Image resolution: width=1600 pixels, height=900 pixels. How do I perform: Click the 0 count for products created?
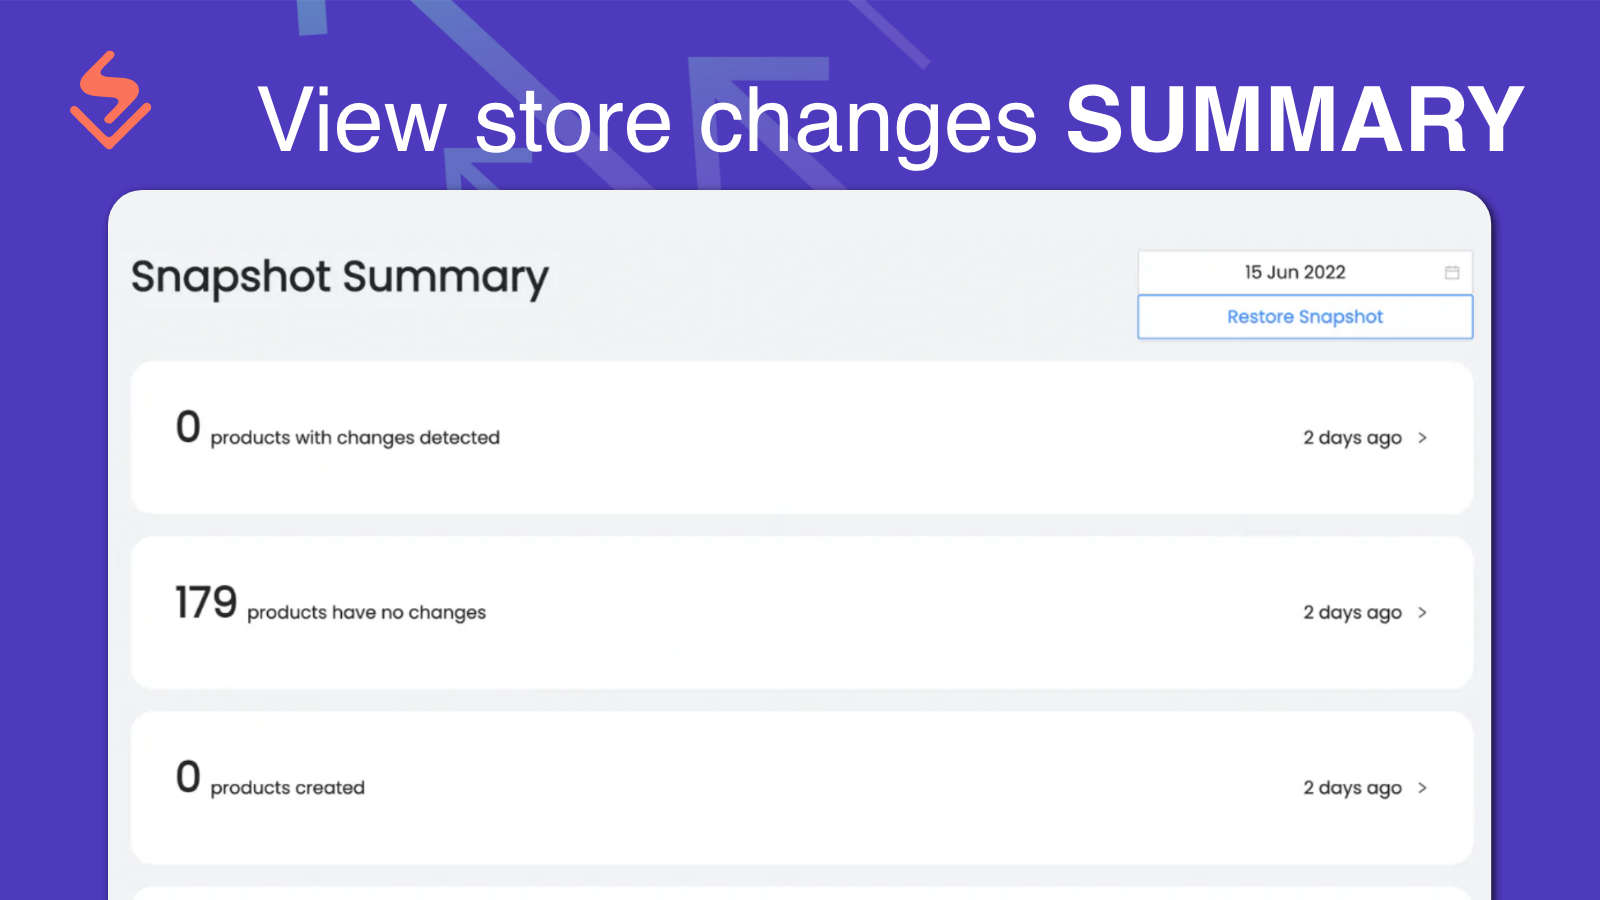point(188,778)
